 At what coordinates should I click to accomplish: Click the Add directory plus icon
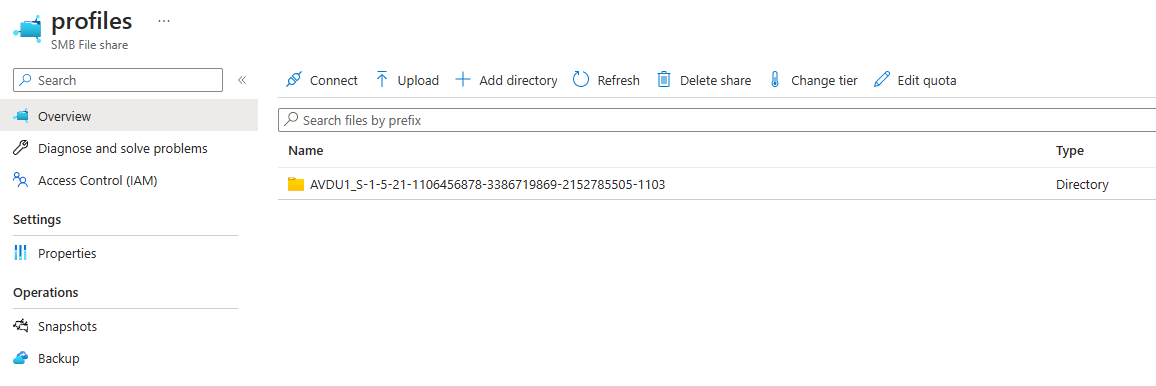(x=462, y=80)
